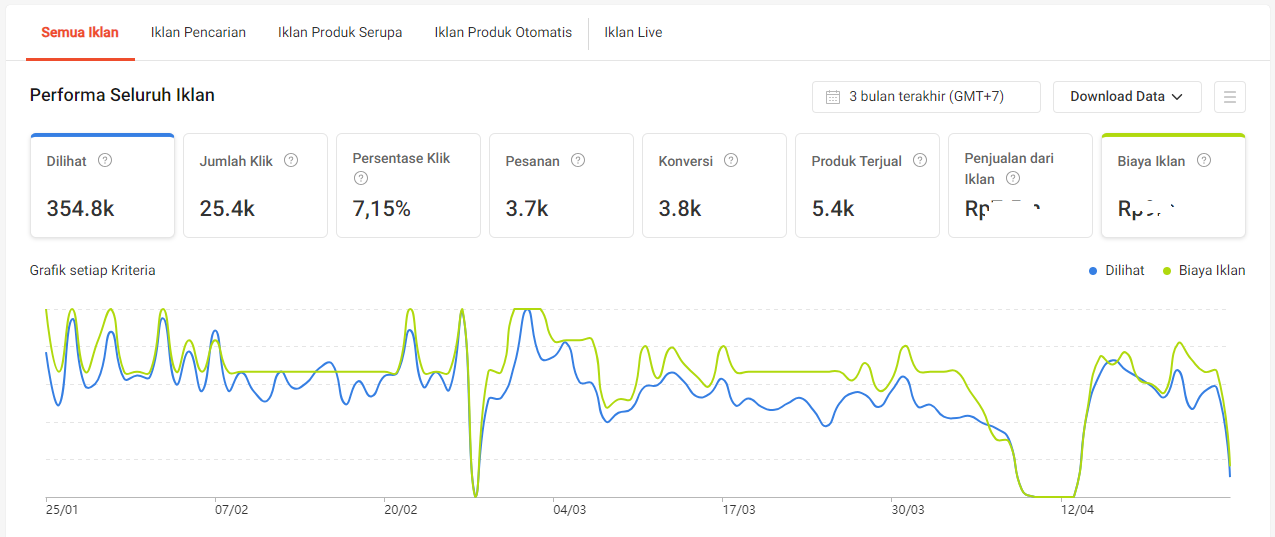
Task: Click help icon beside Konversi
Action: (x=731, y=160)
